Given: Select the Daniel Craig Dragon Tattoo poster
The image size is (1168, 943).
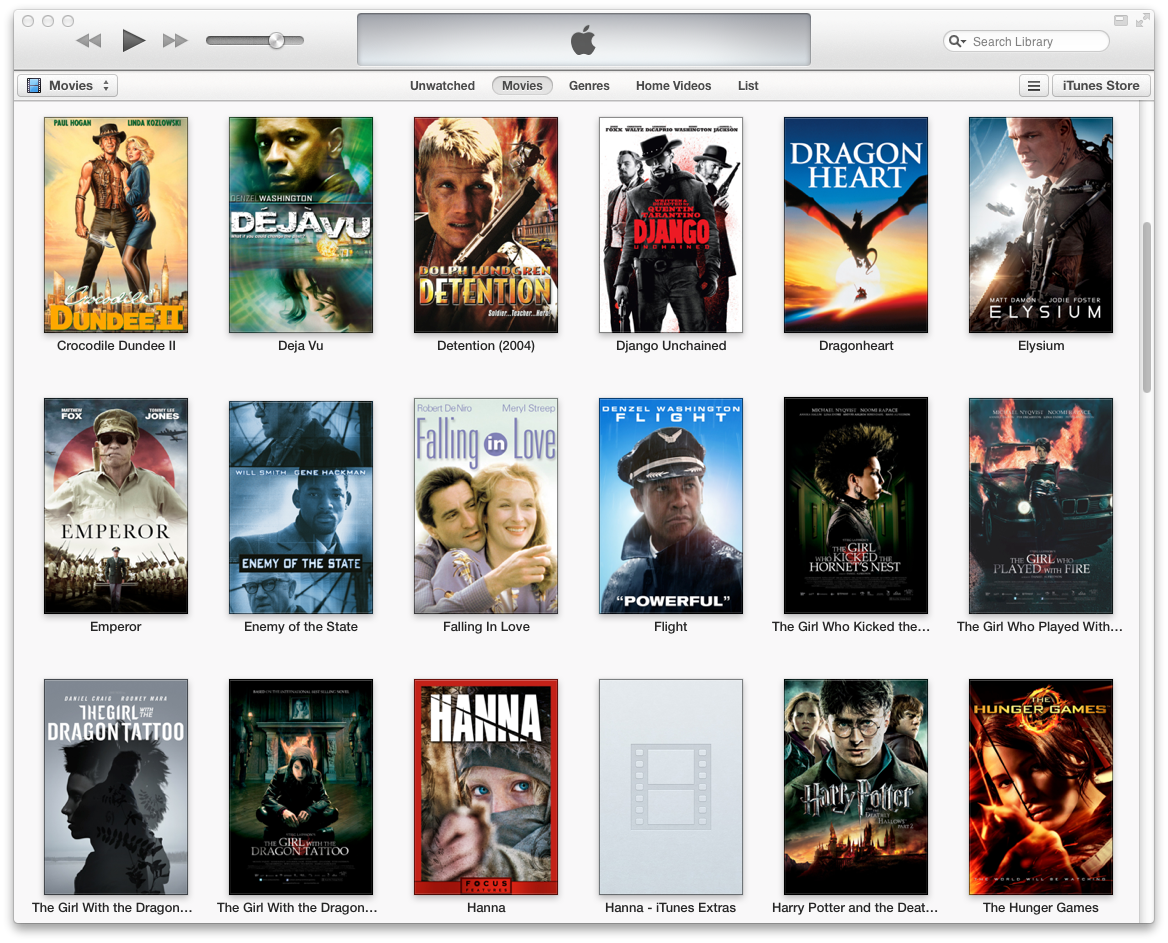Looking at the screenshot, I should tap(116, 787).
